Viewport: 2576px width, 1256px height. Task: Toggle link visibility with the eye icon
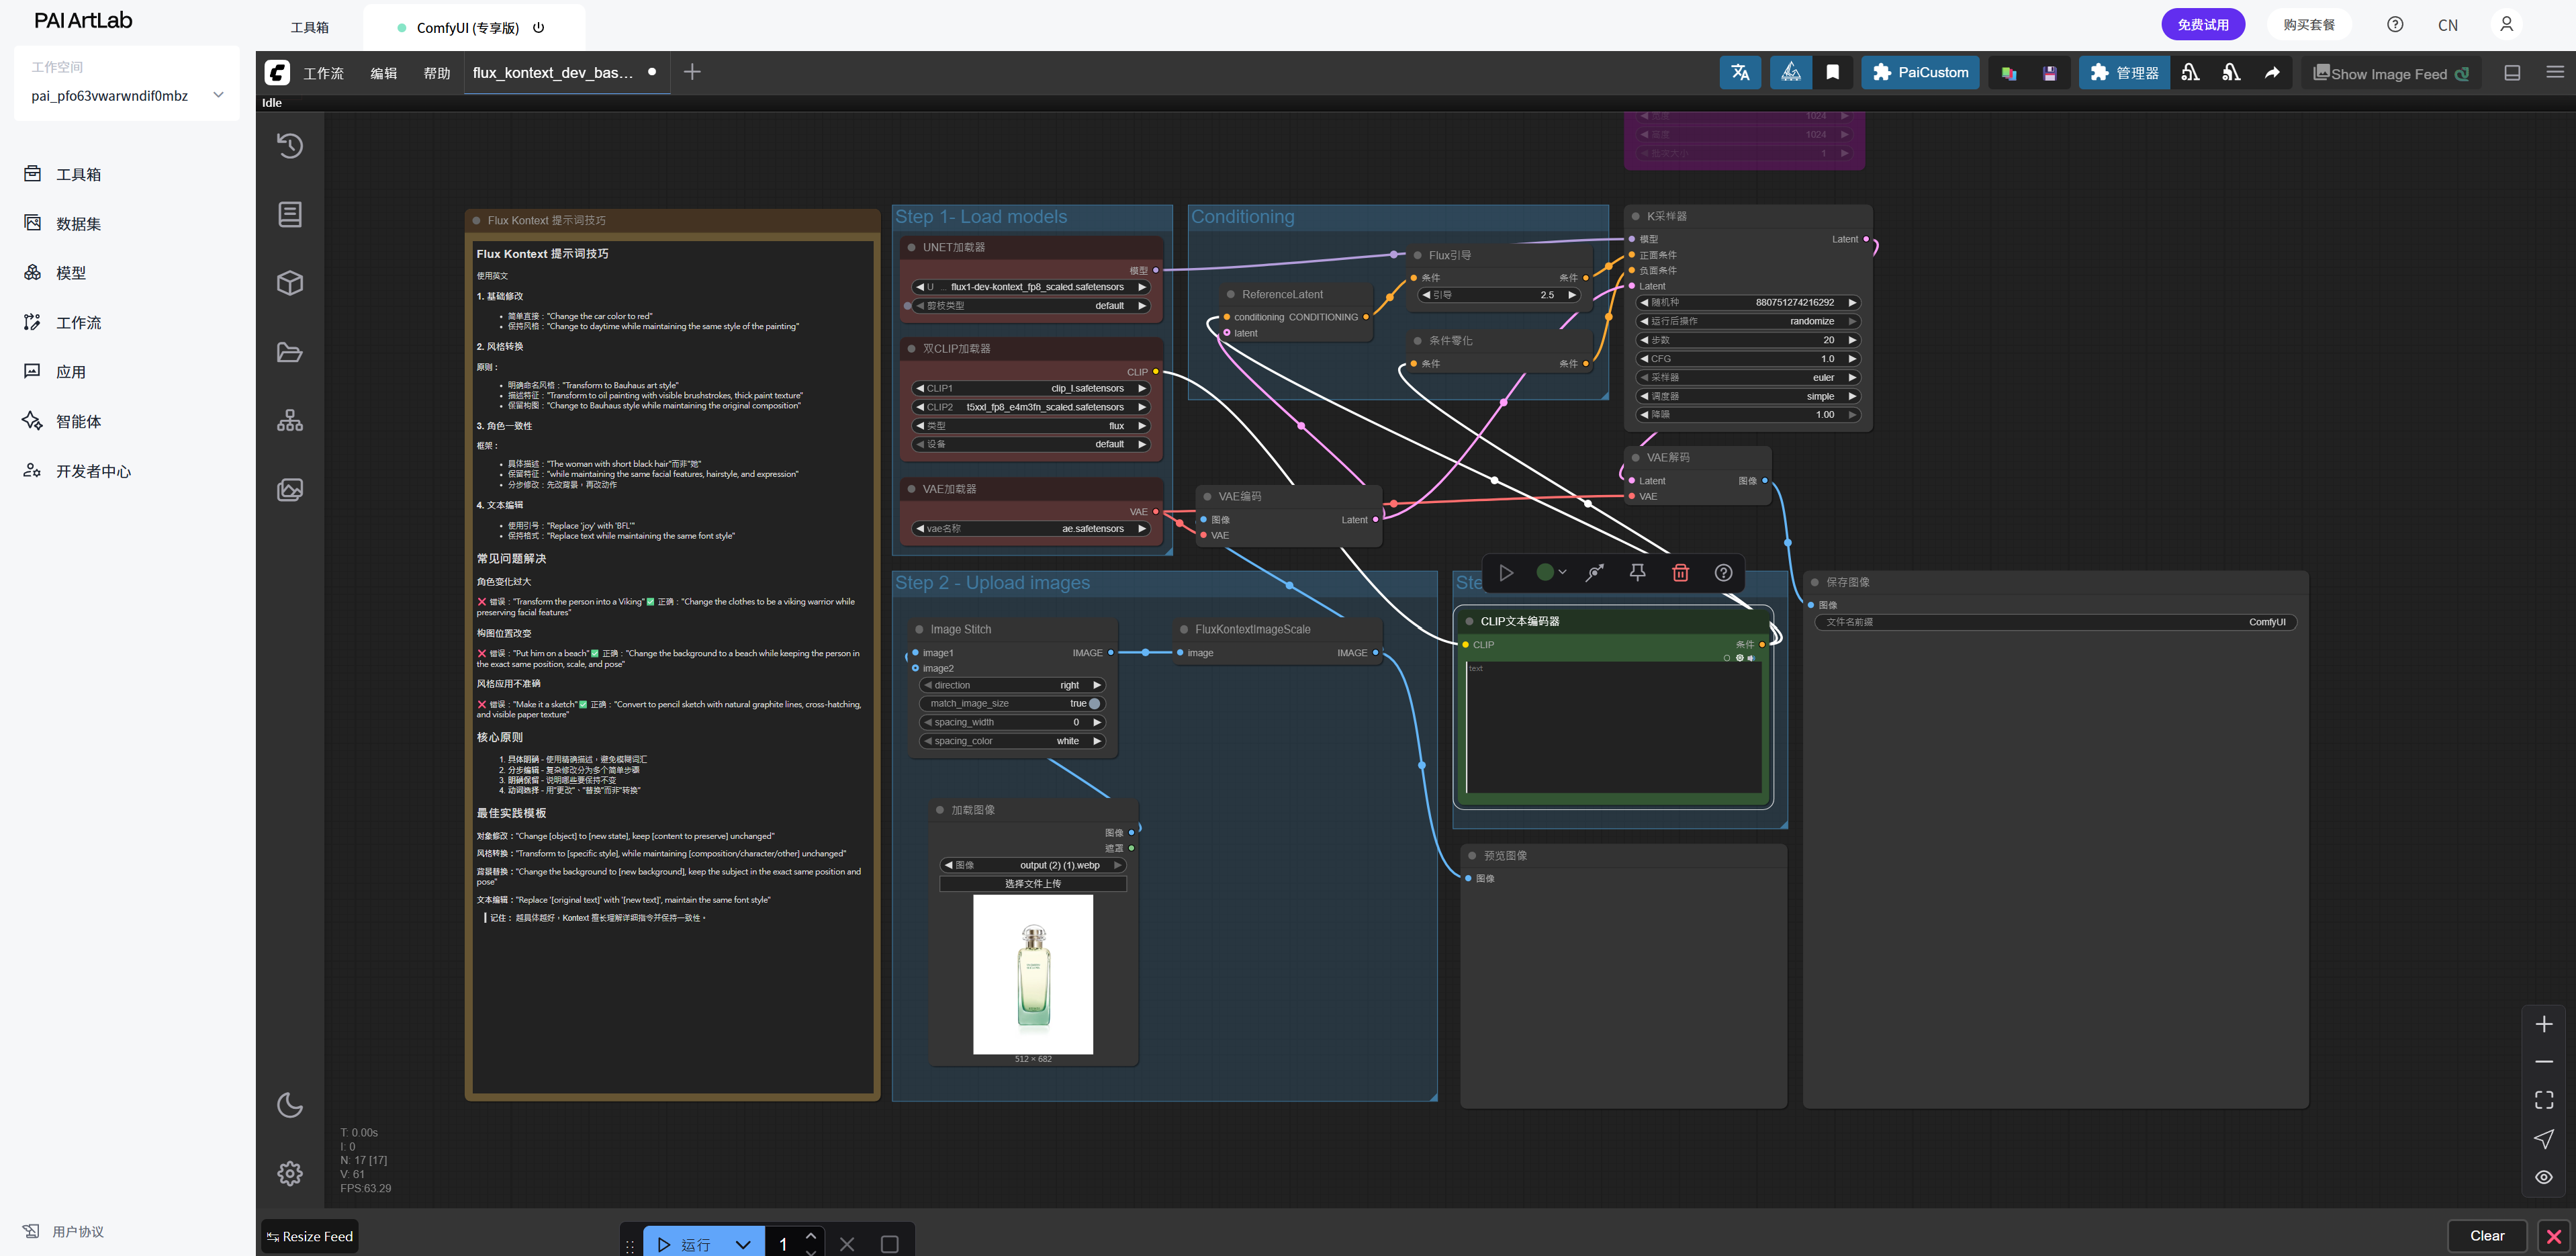click(2544, 1177)
